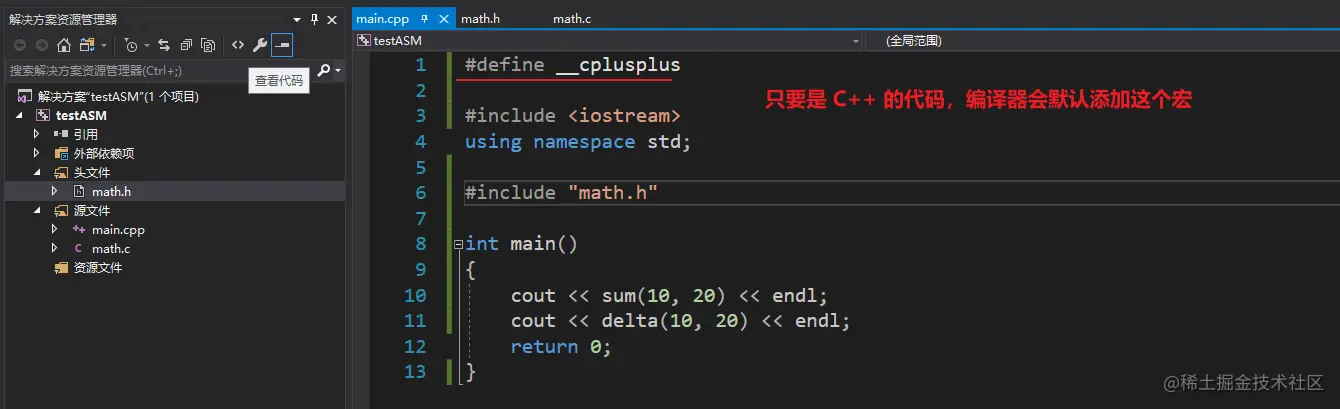
Task: Toggle auto-hide pin on Solution Explorer panel
Action: 314,19
